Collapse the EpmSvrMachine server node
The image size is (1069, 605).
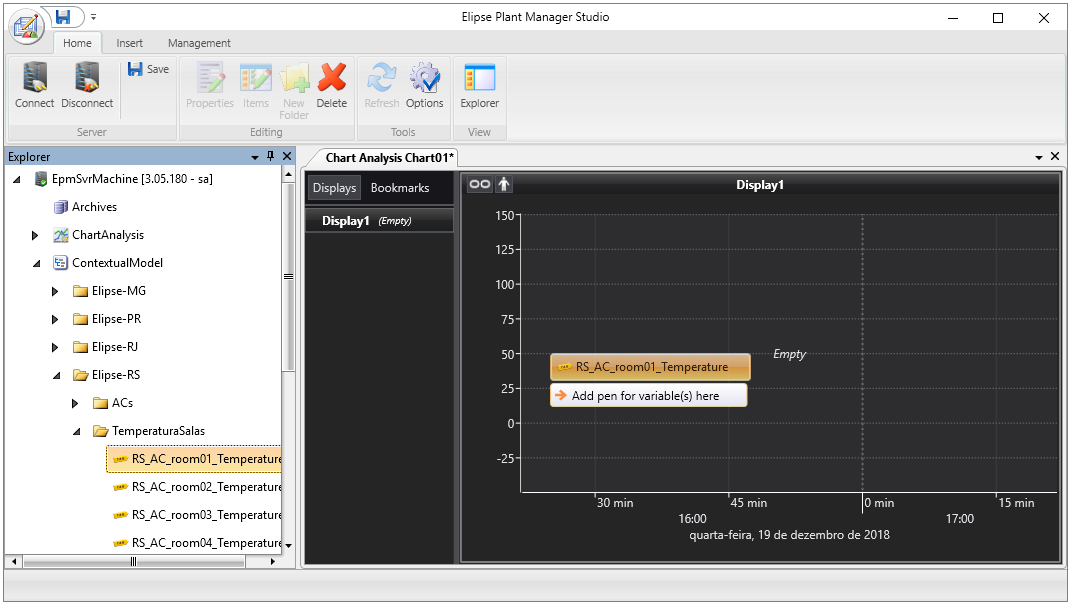[x=17, y=179]
